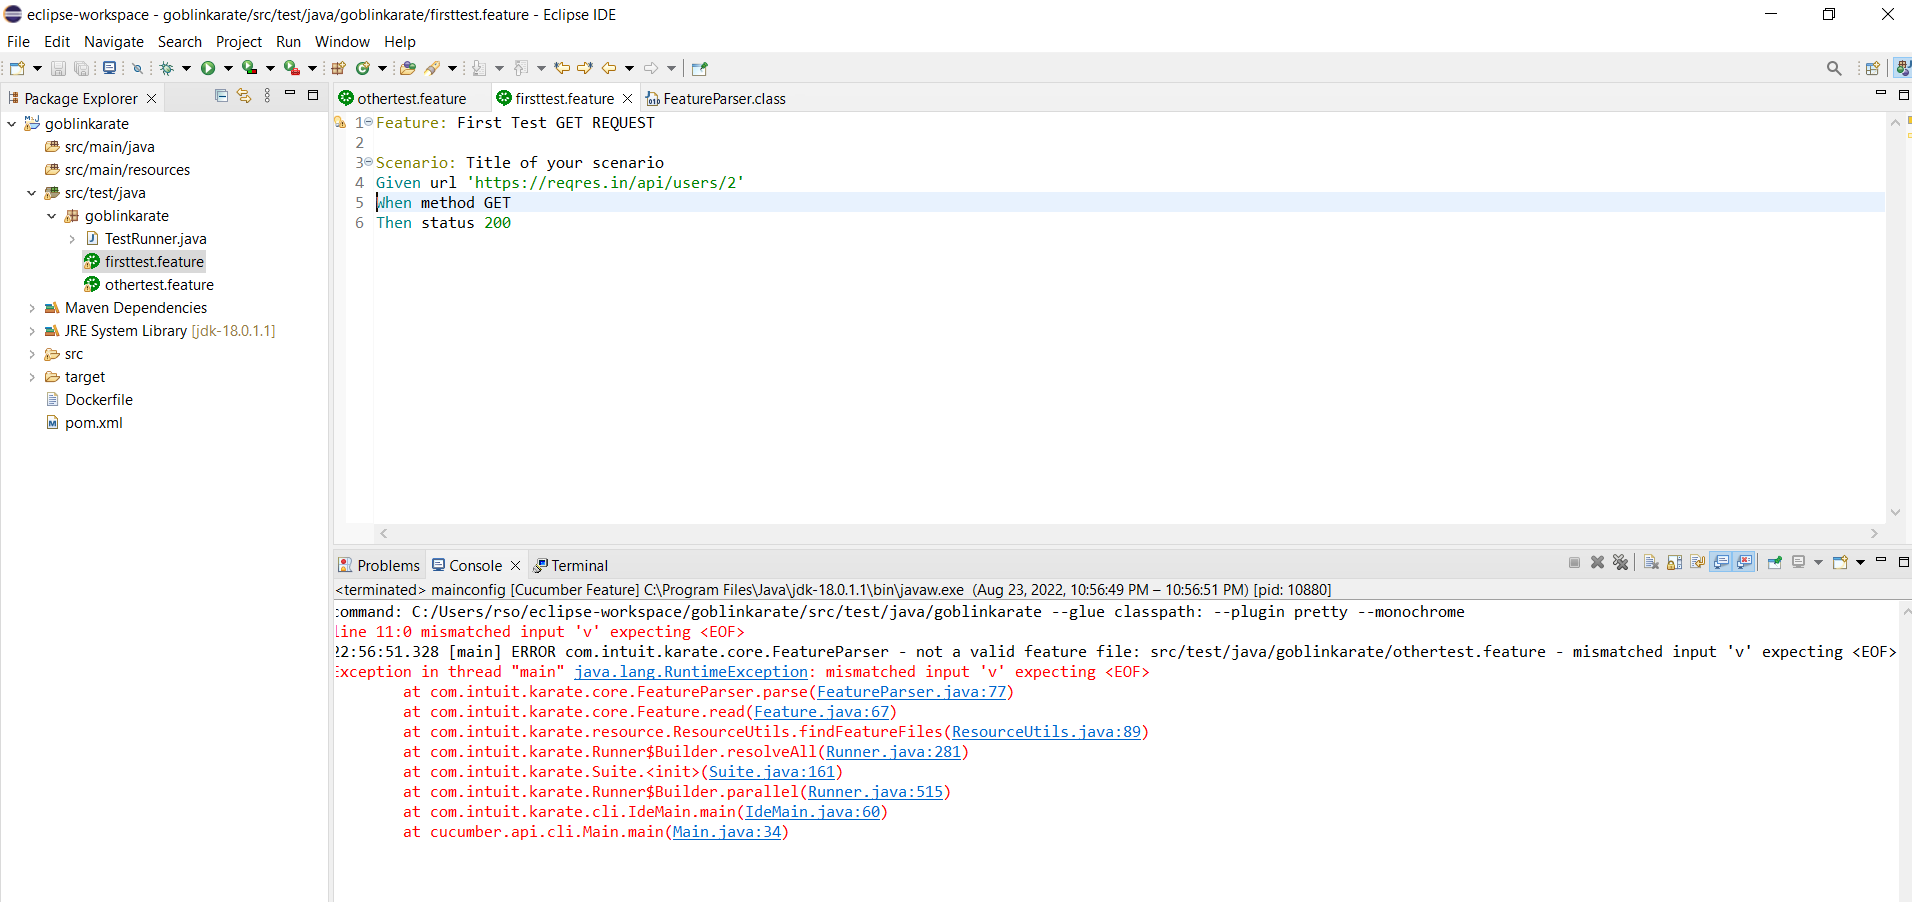This screenshot has height=902, width=1912.
Task: Open the FeatureParser.java:77 stack trace link
Action: [x=911, y=692]
